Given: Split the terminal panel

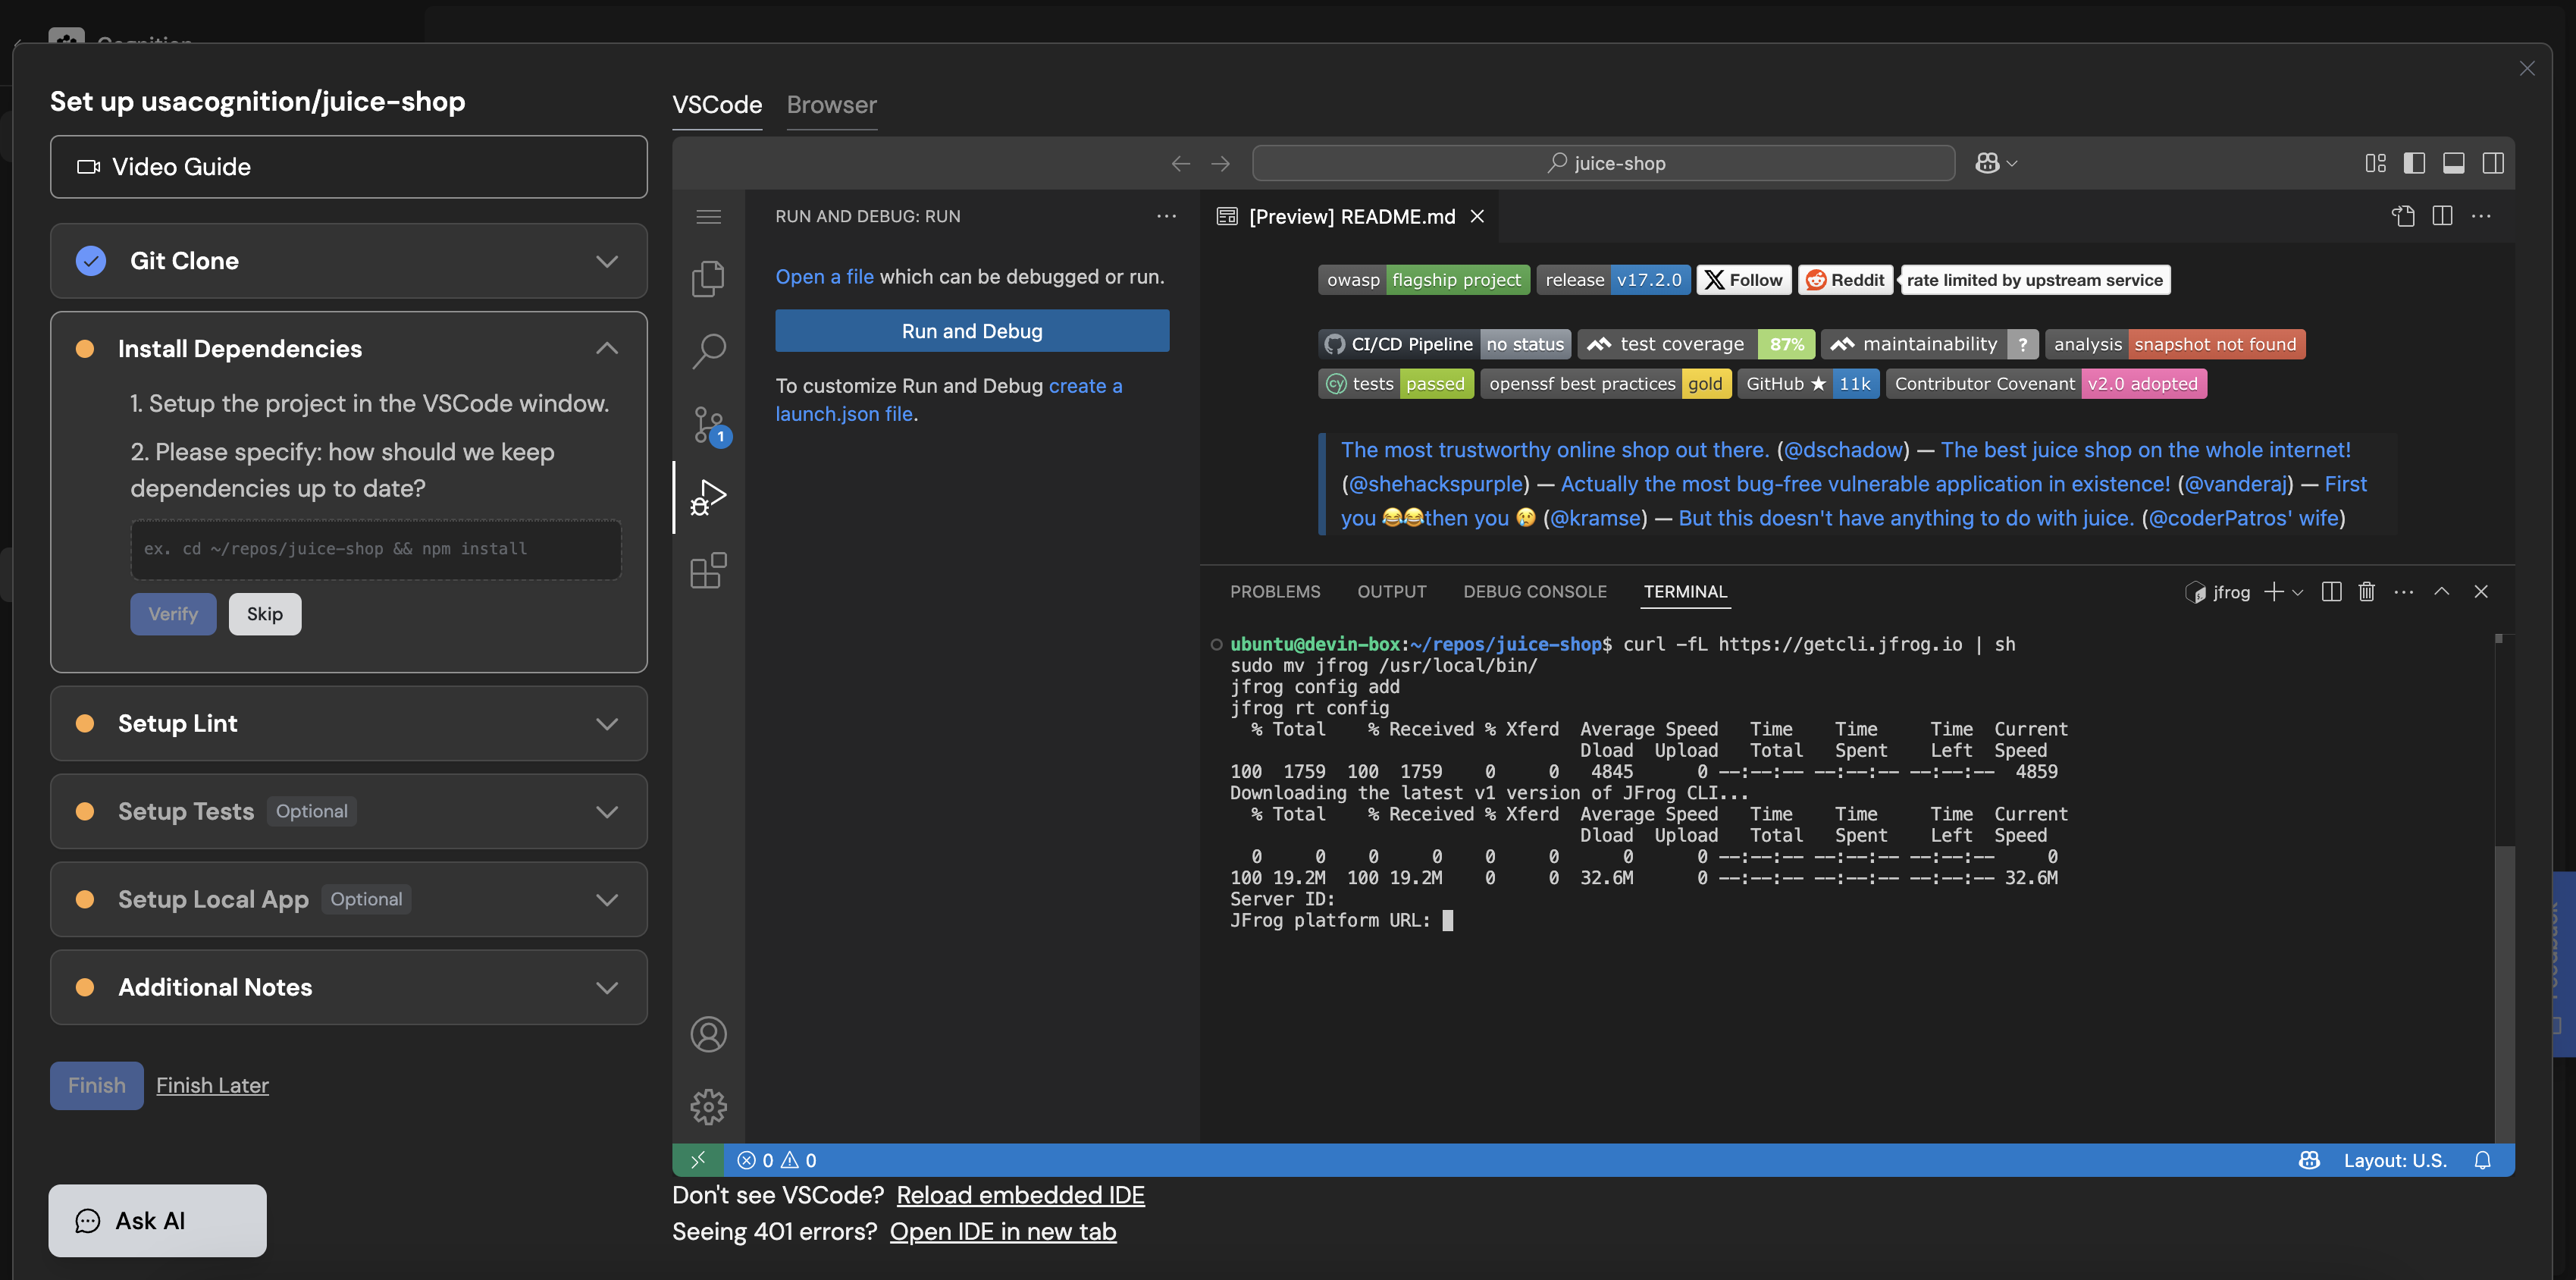Looking at the screenshot, I should click(2331, 592).
